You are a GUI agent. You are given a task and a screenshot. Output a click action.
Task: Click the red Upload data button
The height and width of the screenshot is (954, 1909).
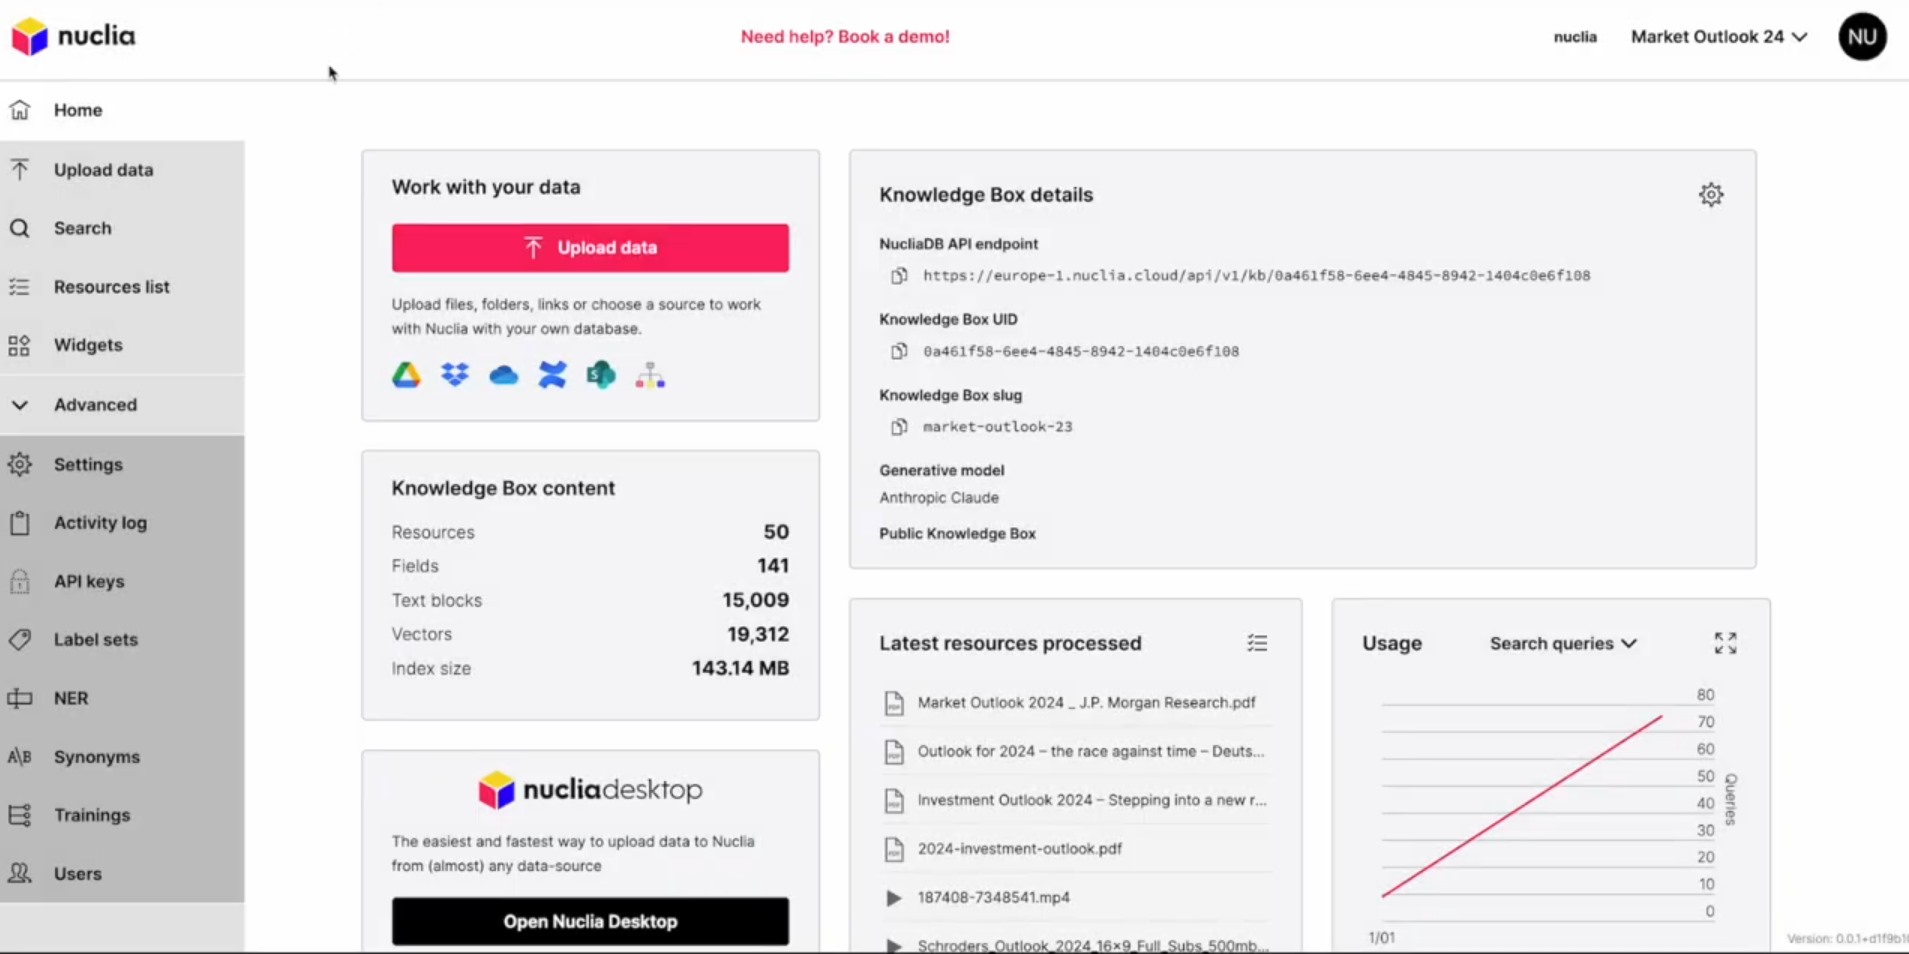[x=590, y=248]
